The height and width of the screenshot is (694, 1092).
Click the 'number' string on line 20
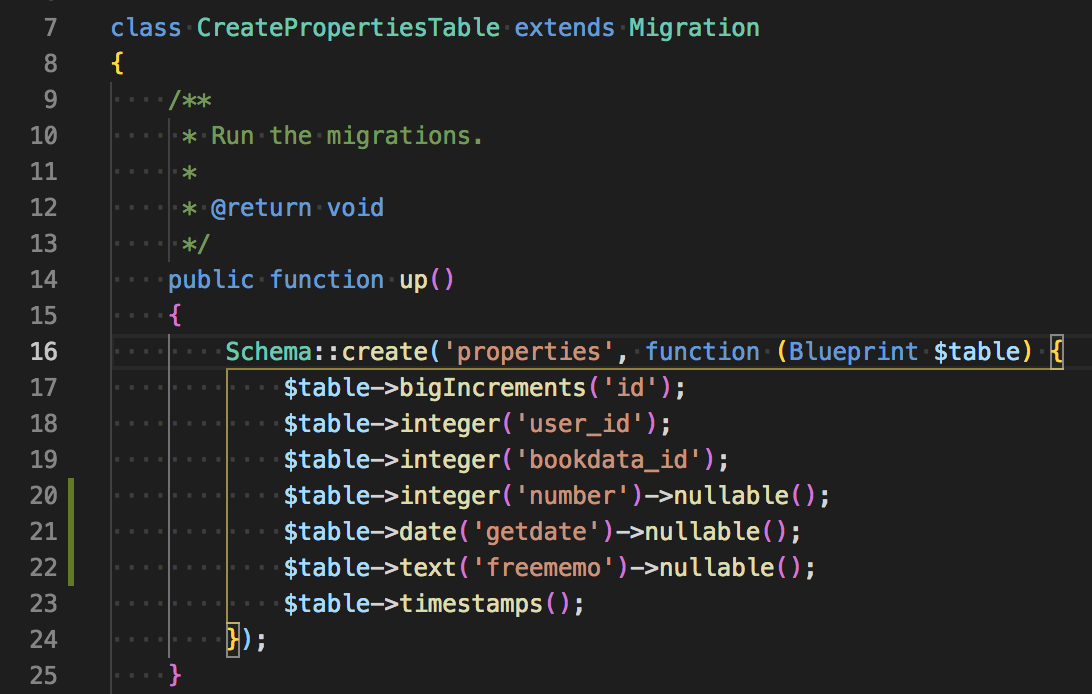tap(572, 496)
